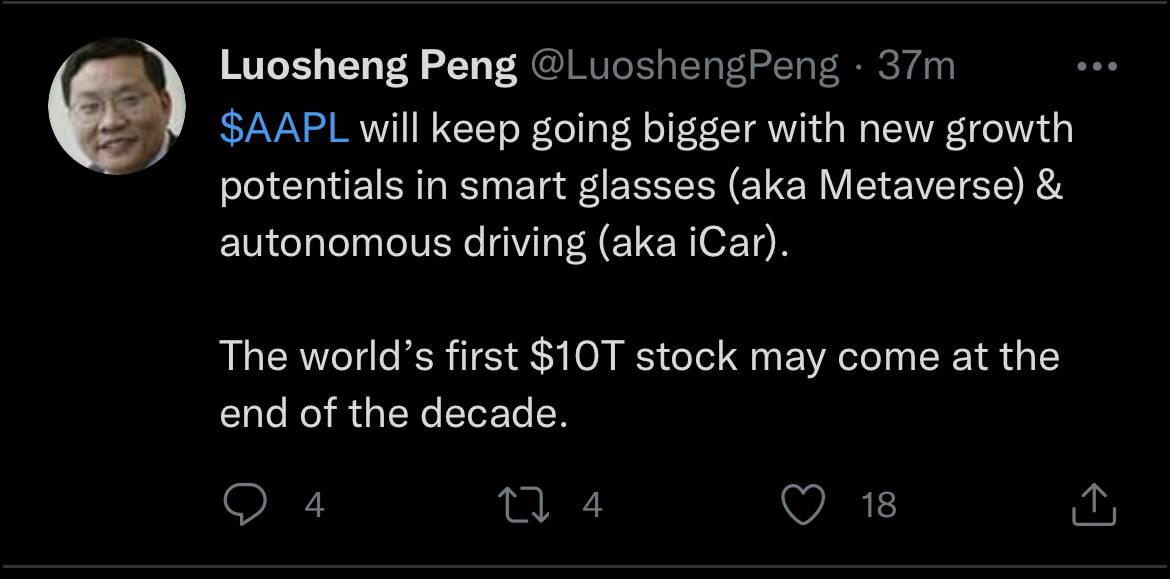Click the retweet count number
The width and height of the screenshot is (1170, 579).
coord(592,506)
